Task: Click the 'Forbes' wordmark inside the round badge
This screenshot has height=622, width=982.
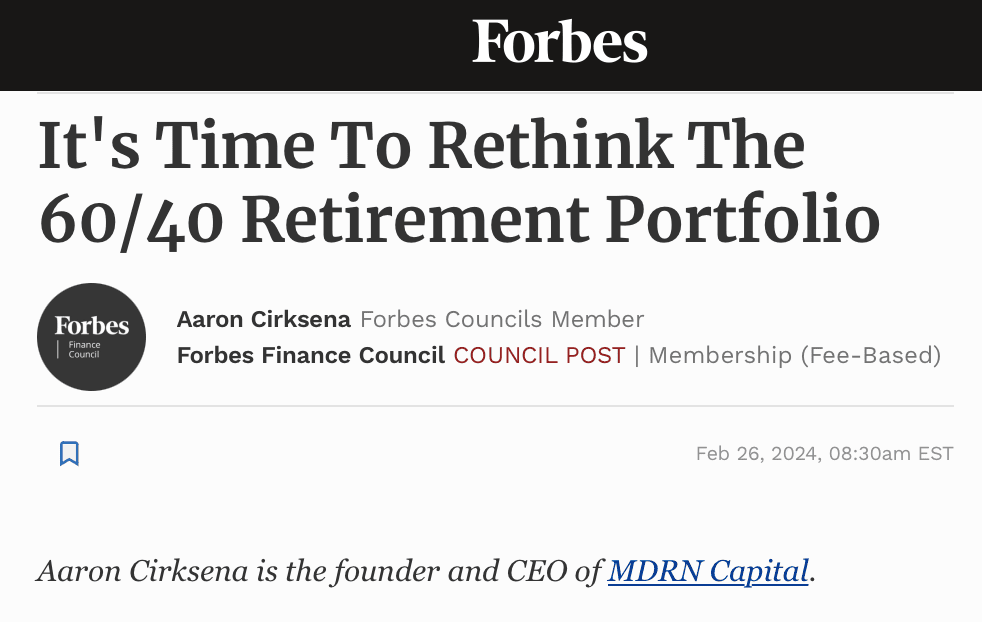Action: (x=91, y=326)
